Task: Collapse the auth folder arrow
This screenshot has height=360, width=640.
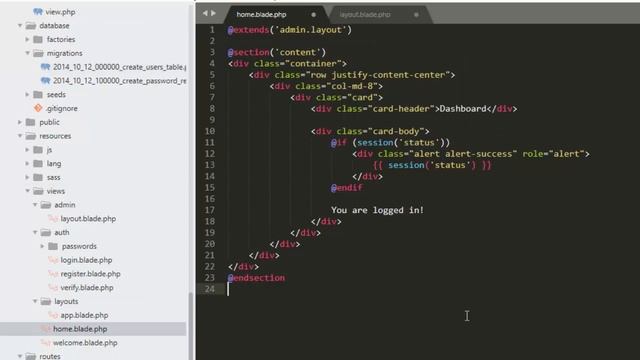Action: pos(35,232)
